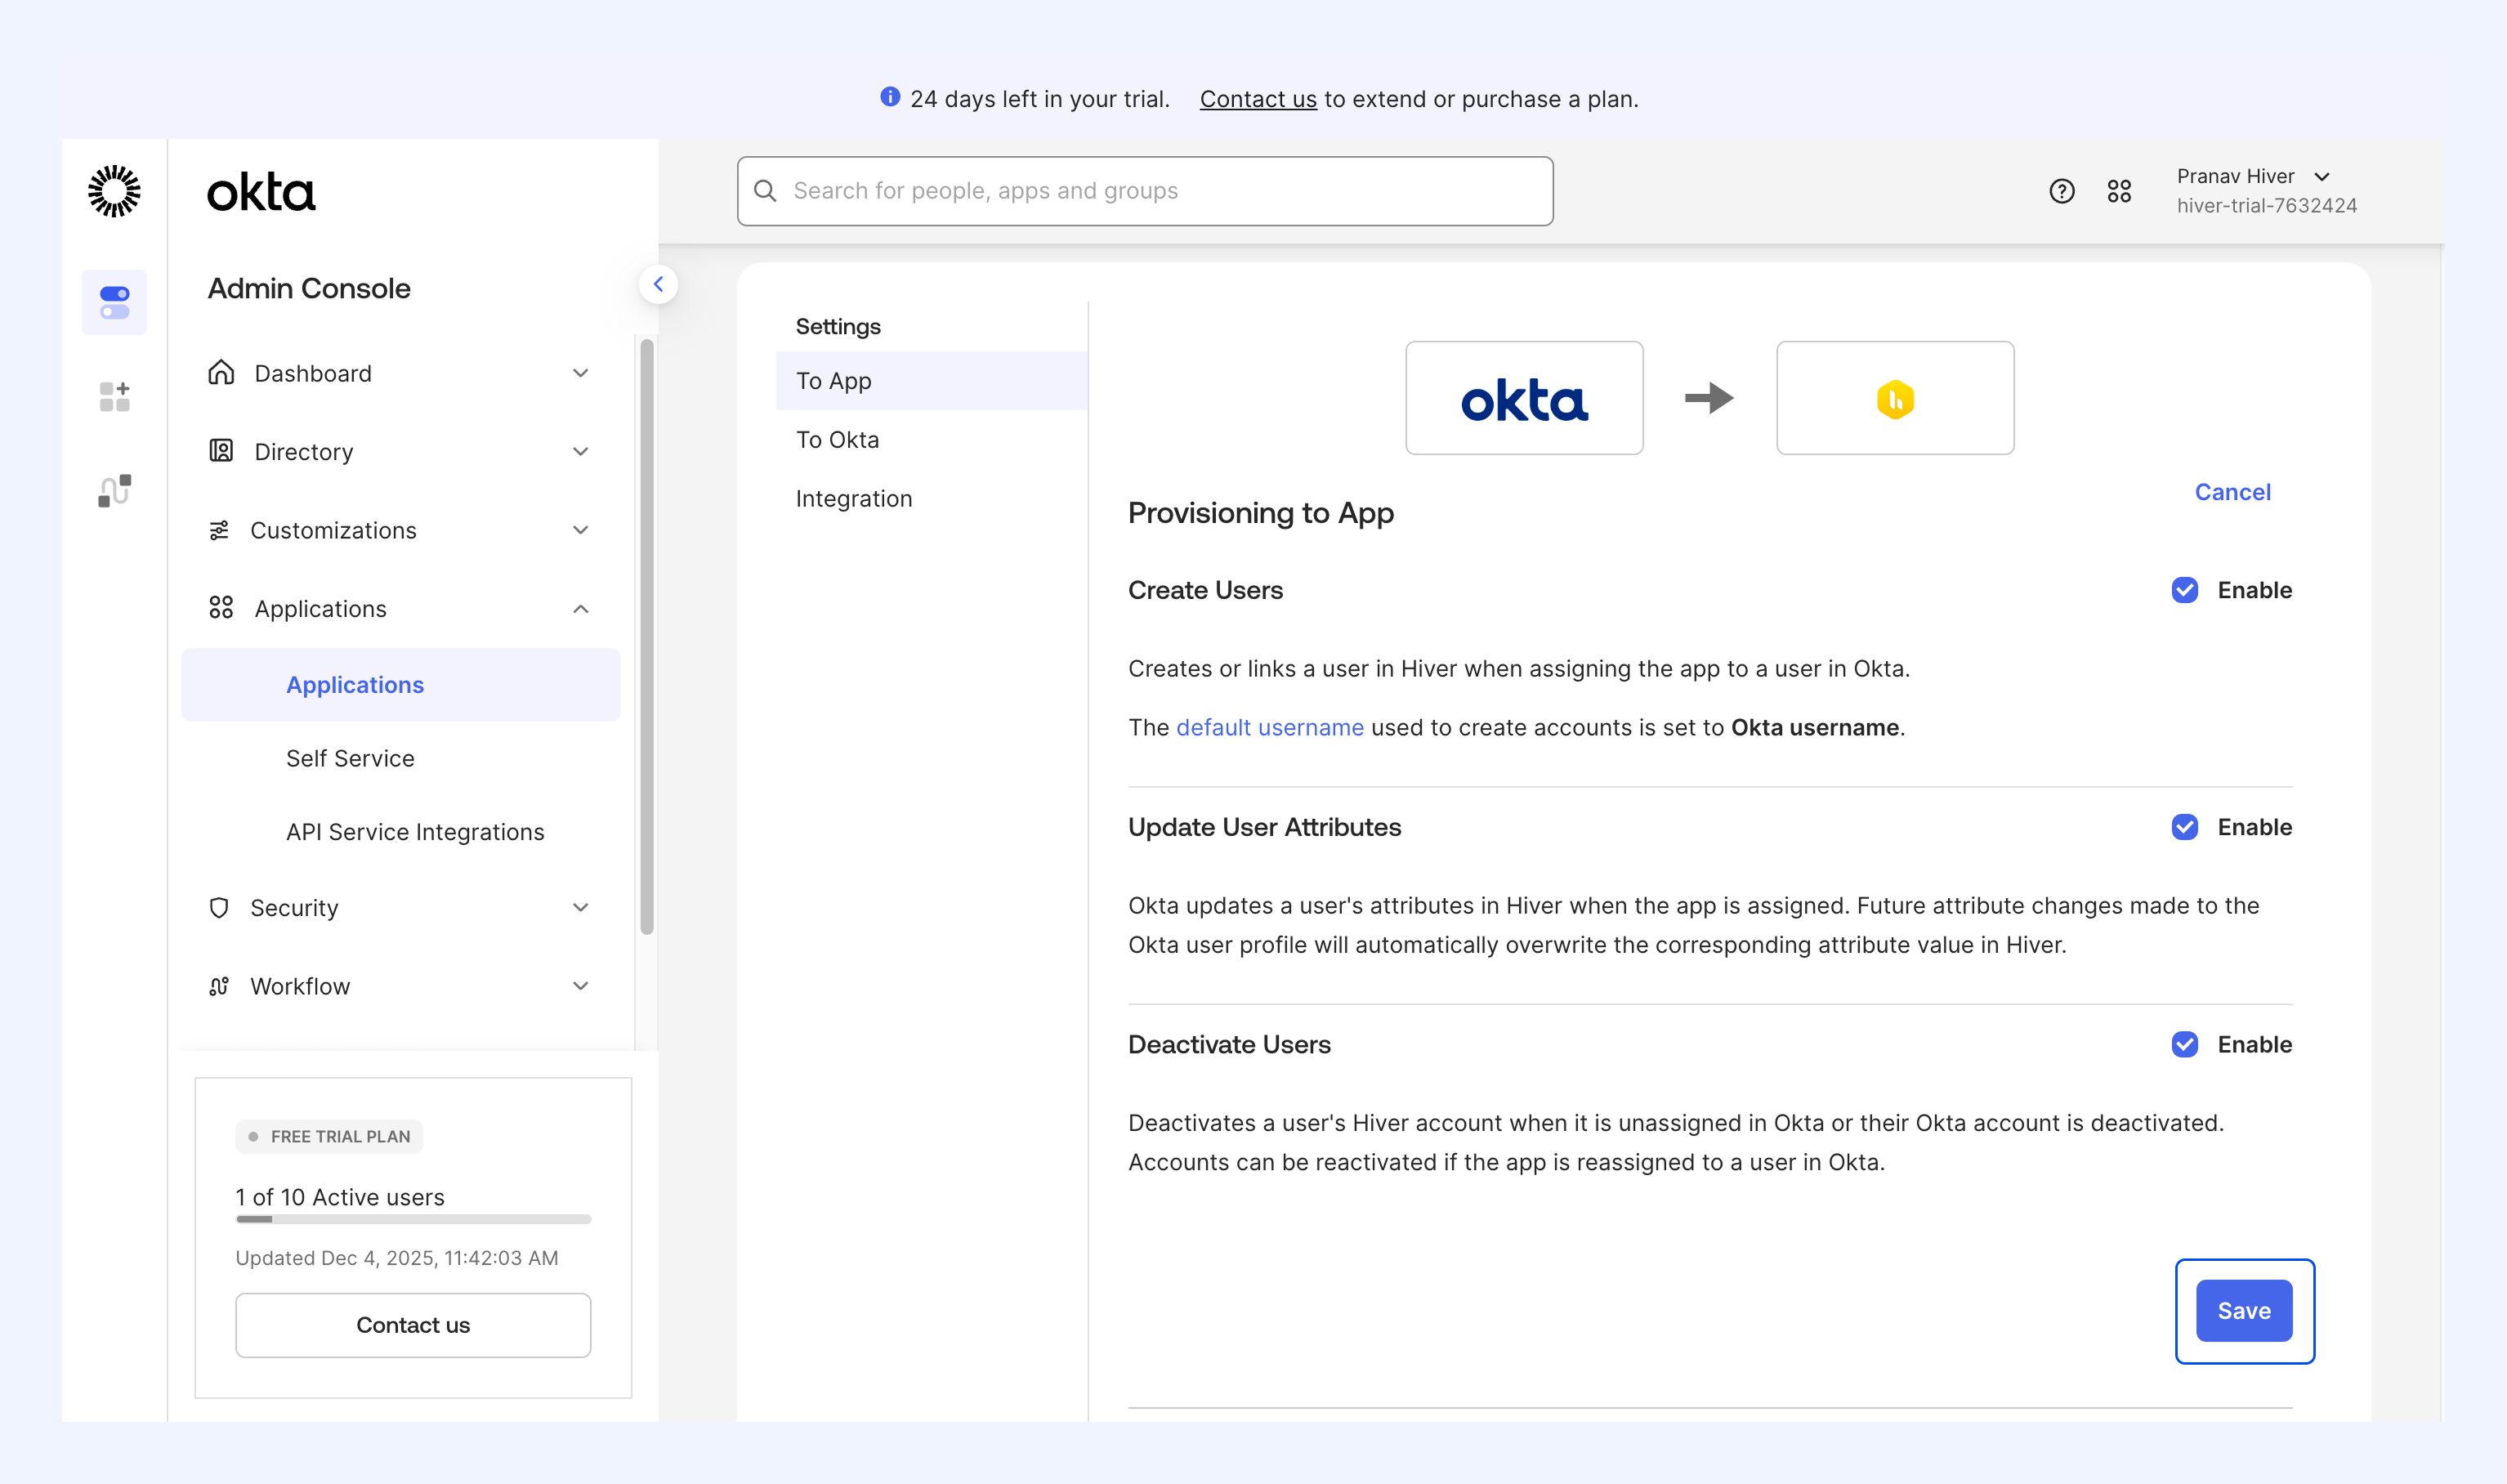Click the Directory contact-book icon
This screenshot has width=2507, height=1484.
(x=221, y=451)
